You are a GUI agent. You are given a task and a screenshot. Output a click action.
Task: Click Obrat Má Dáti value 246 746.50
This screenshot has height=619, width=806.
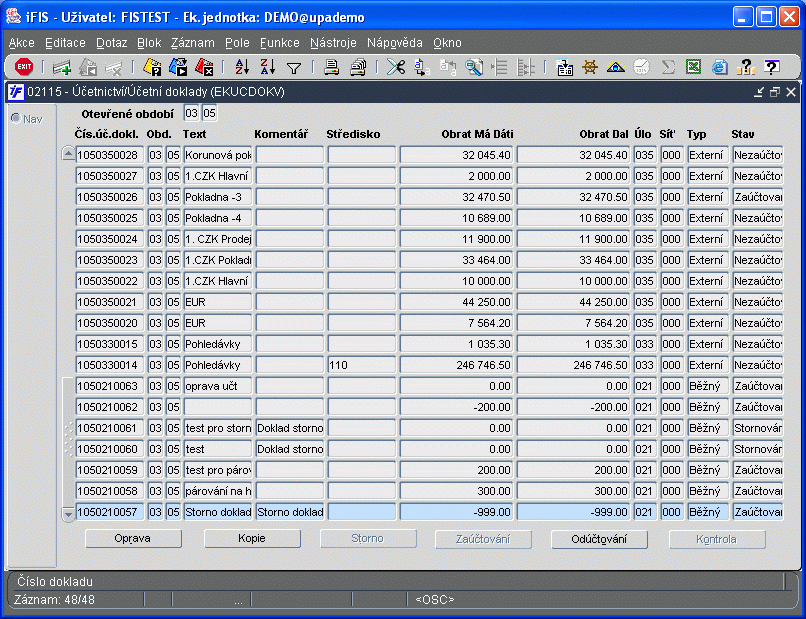(x=456, y=365)
